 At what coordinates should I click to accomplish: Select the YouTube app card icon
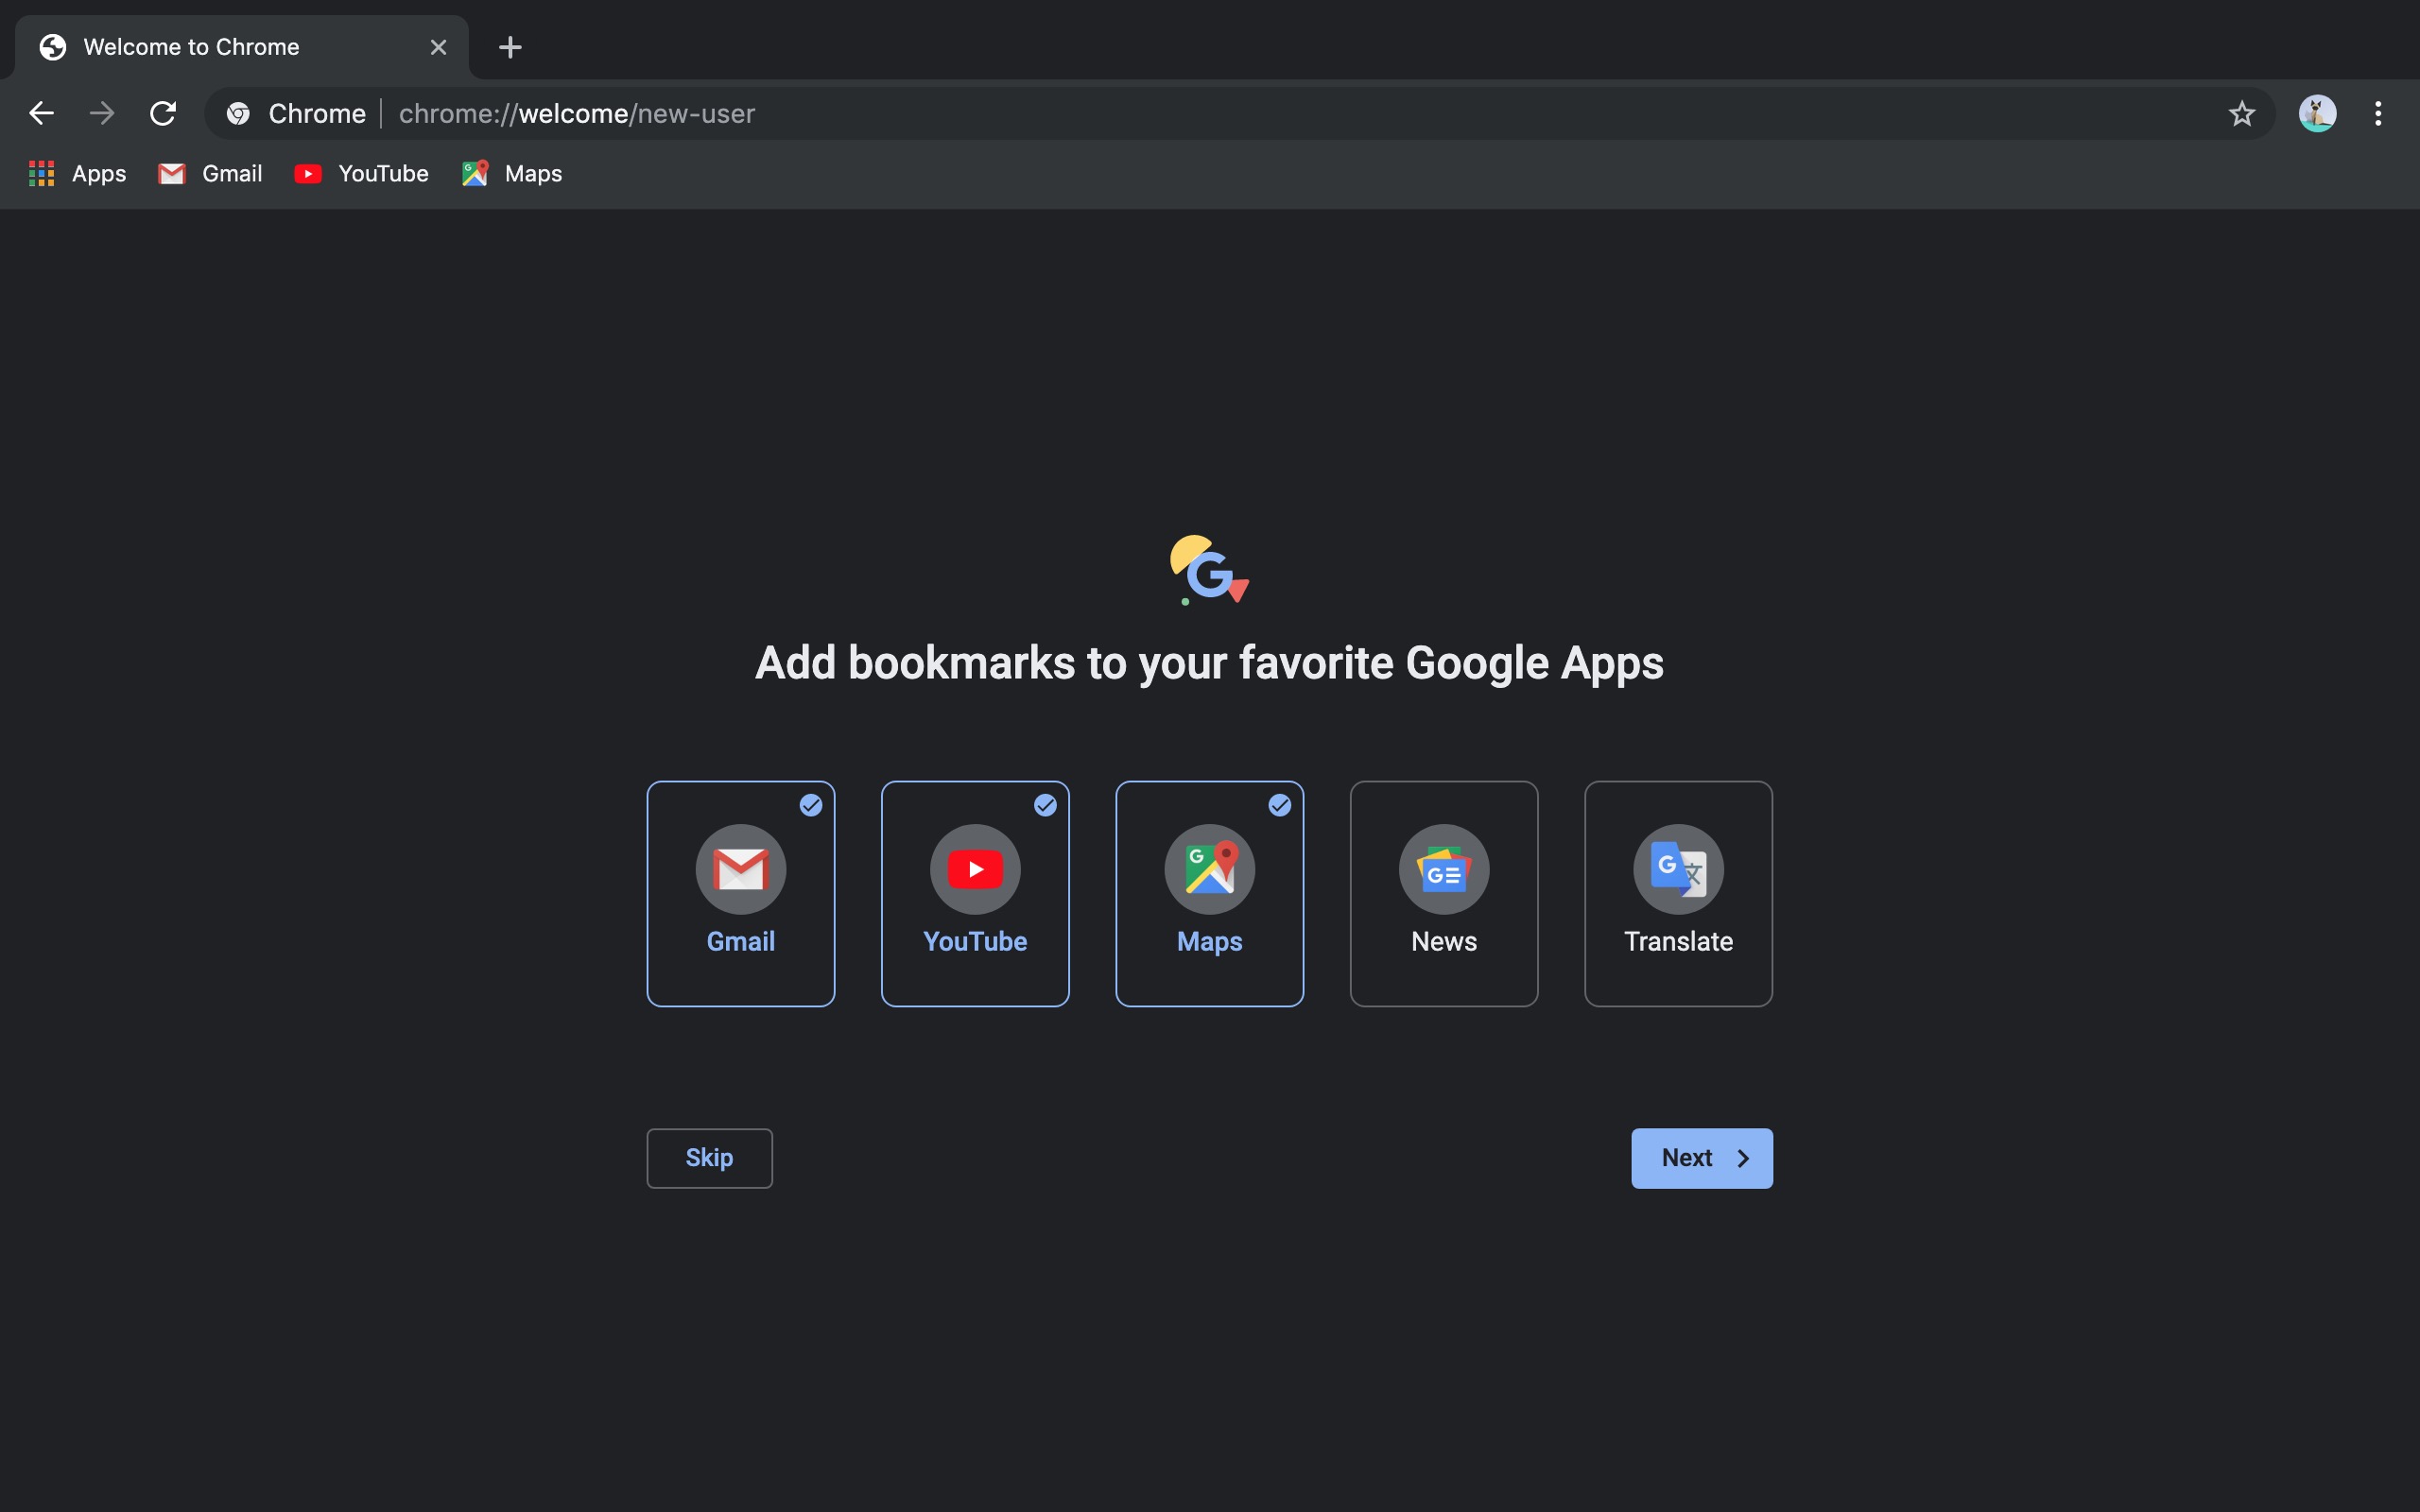pyautogui.click(x=975, y=869)
